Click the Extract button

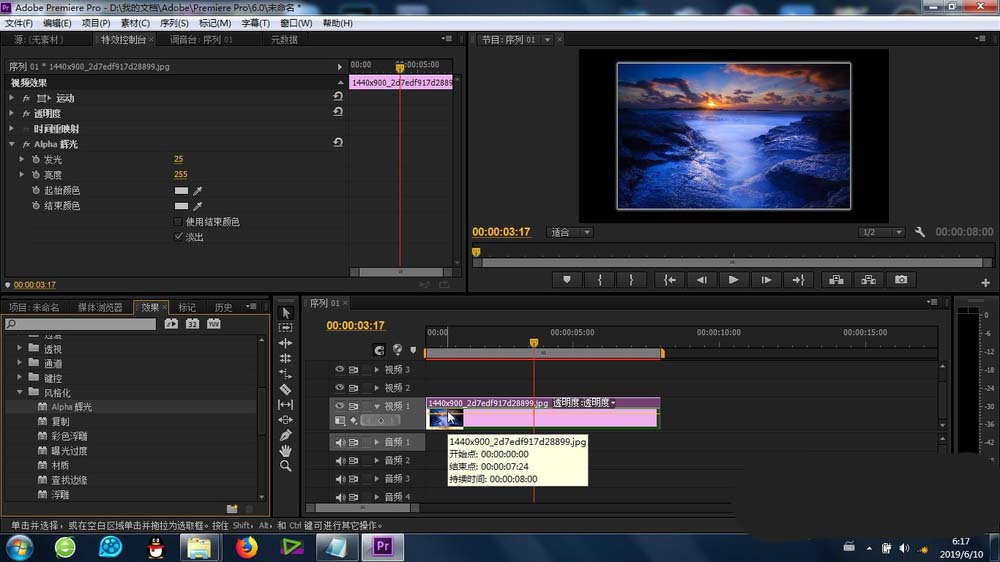click(x=869, y=279)
